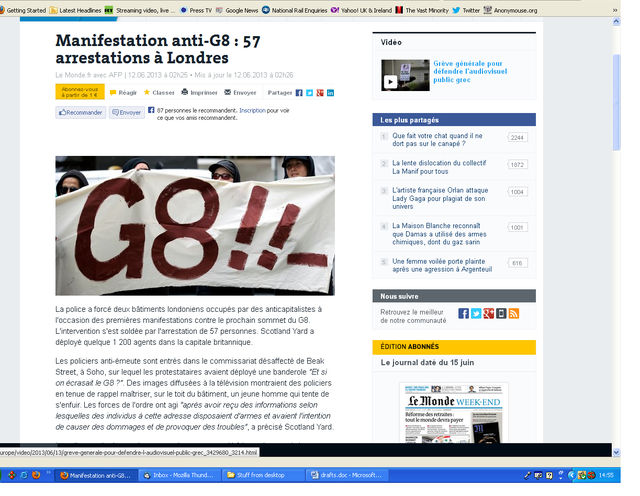Click the Facebook Recommander button
Screen dimensions: 640x496
[81, 113]
